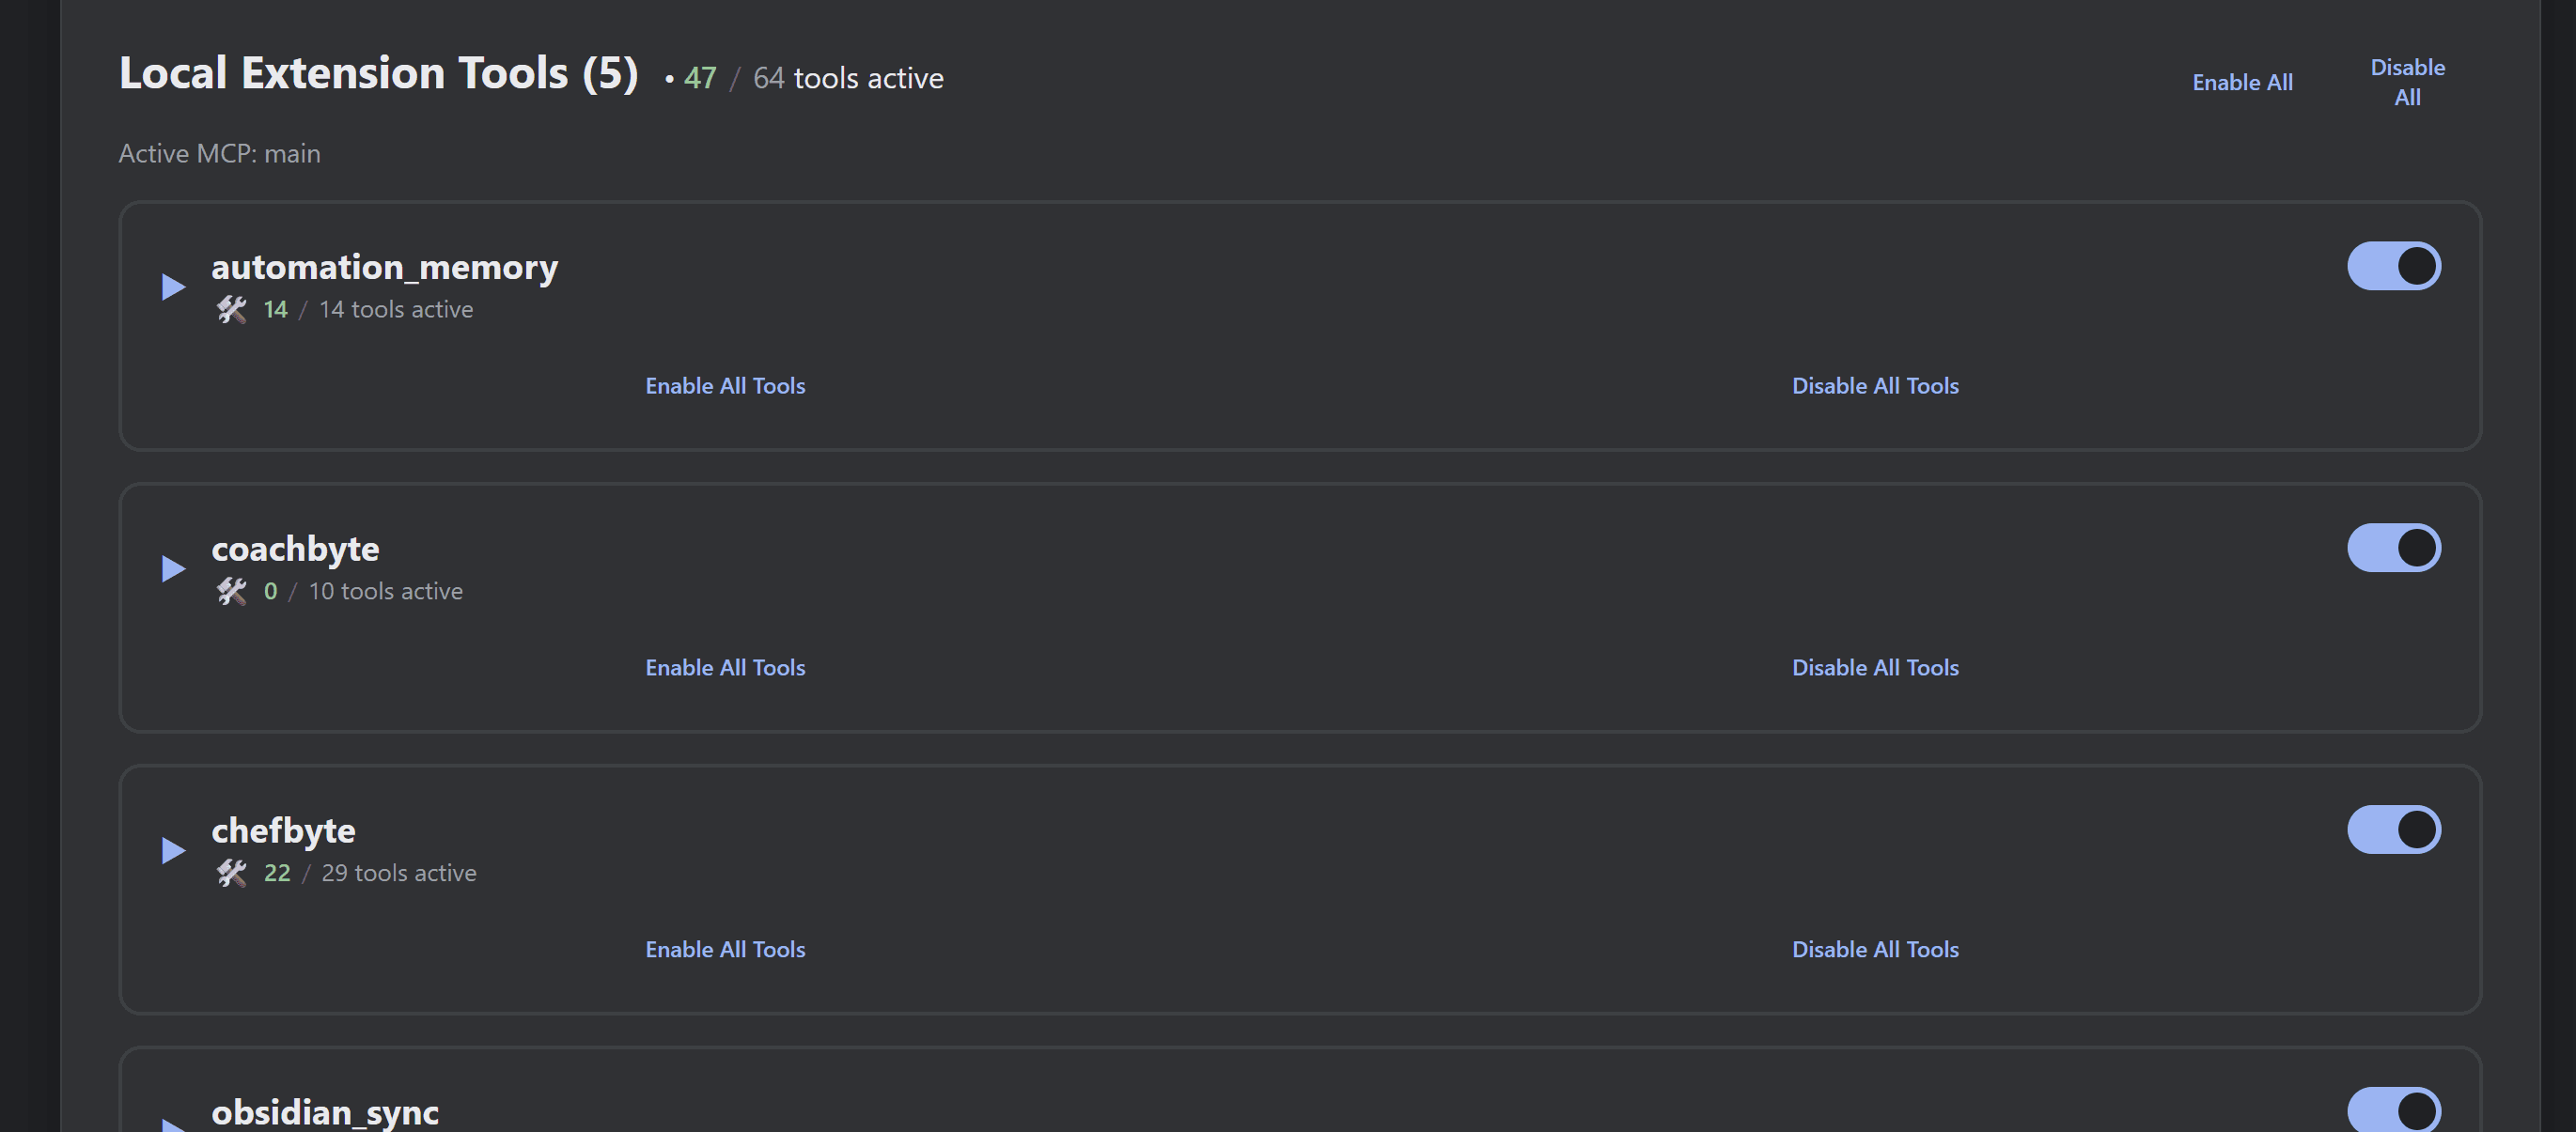2576x1132 pixels.
Task: Click the tools icon under chefbyte
Action: (x=231, y=874)
